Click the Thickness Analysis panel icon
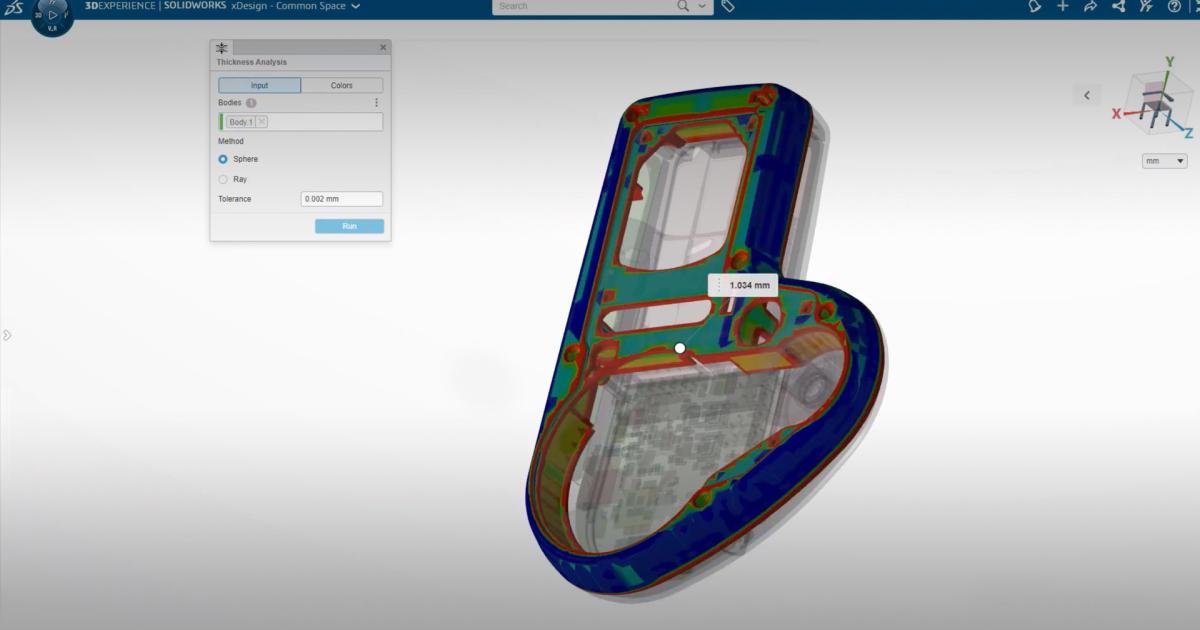 222,48
